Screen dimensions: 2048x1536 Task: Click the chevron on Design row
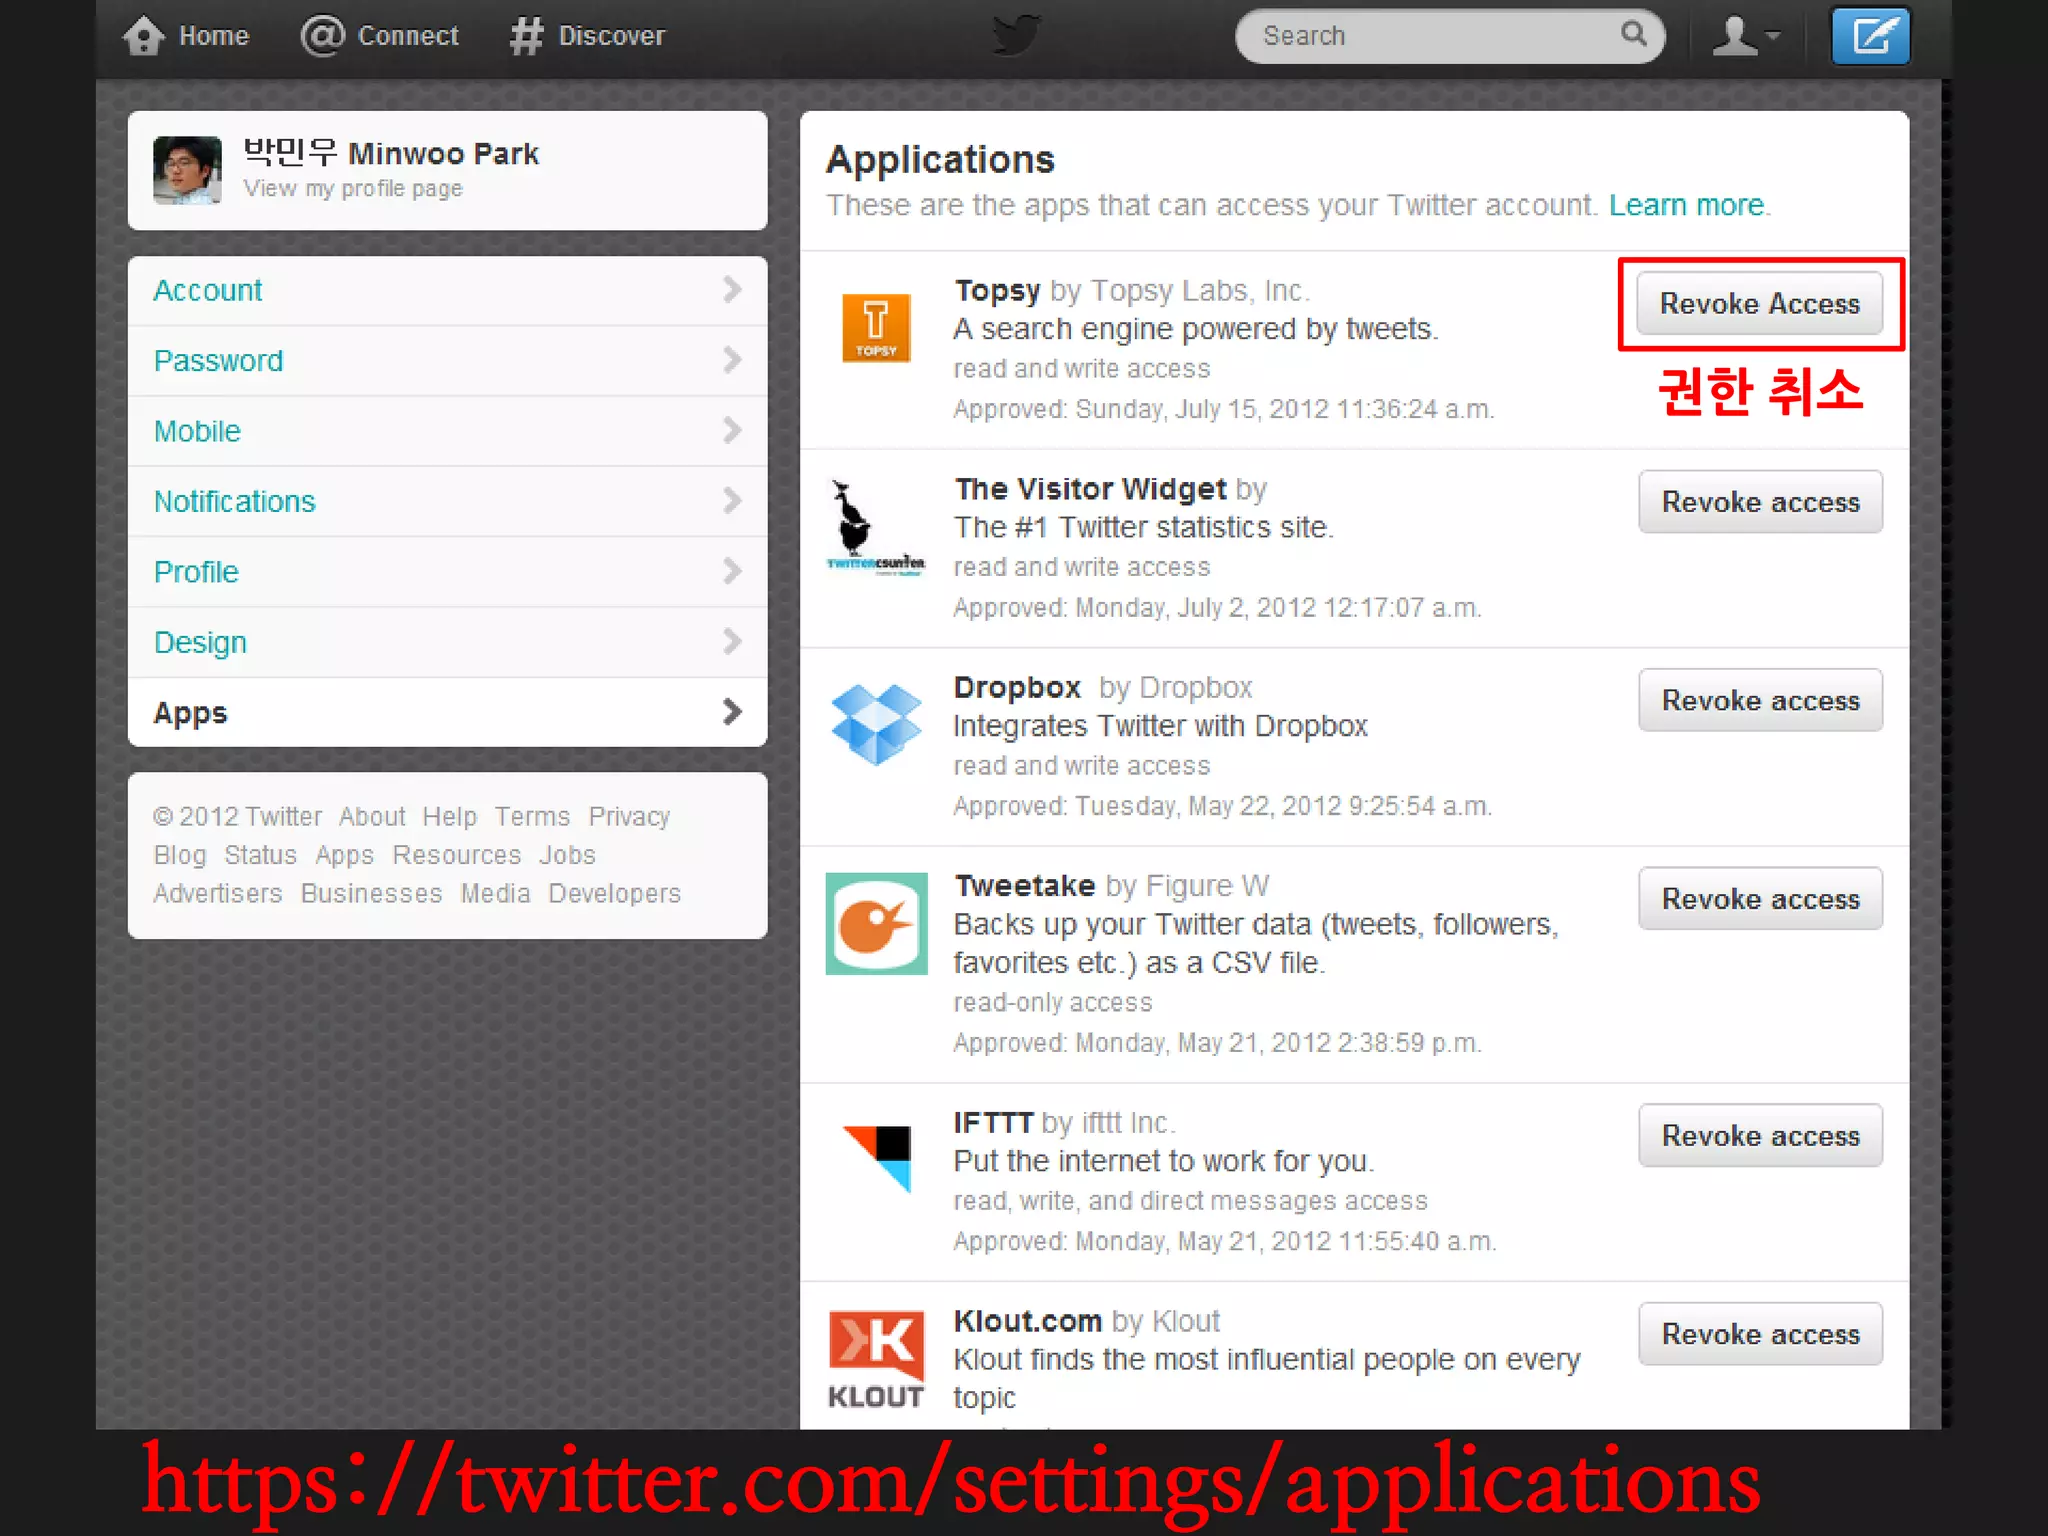point(732,642)
